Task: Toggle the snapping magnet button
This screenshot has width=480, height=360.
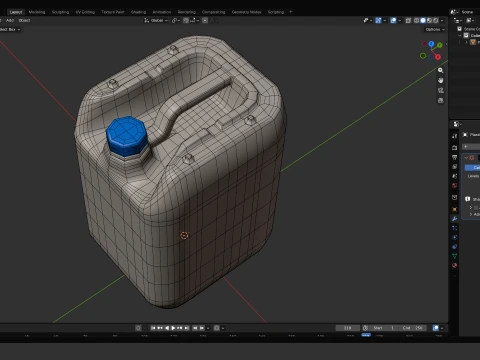Action: (186, 20)
